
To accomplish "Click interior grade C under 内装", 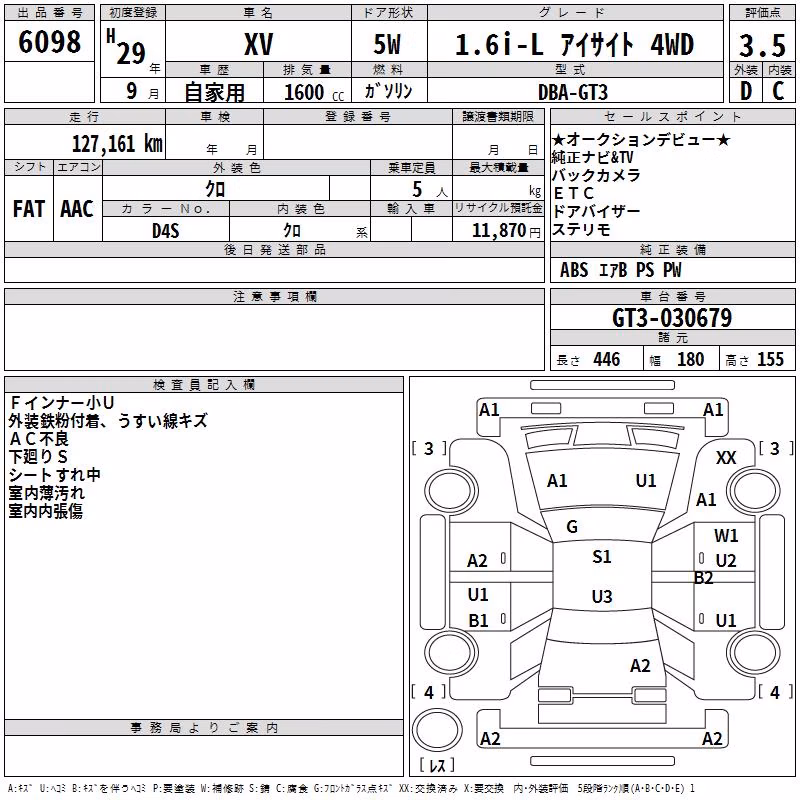I will [778, 91].
